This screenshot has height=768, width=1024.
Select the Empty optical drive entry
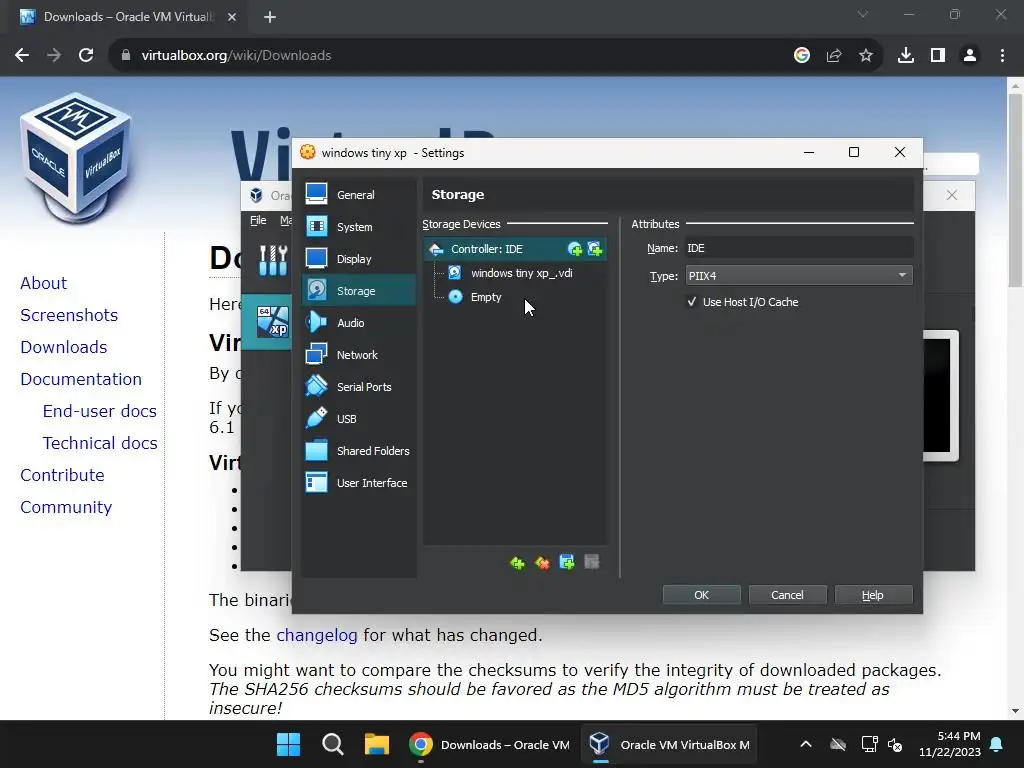tap(486, 297)
